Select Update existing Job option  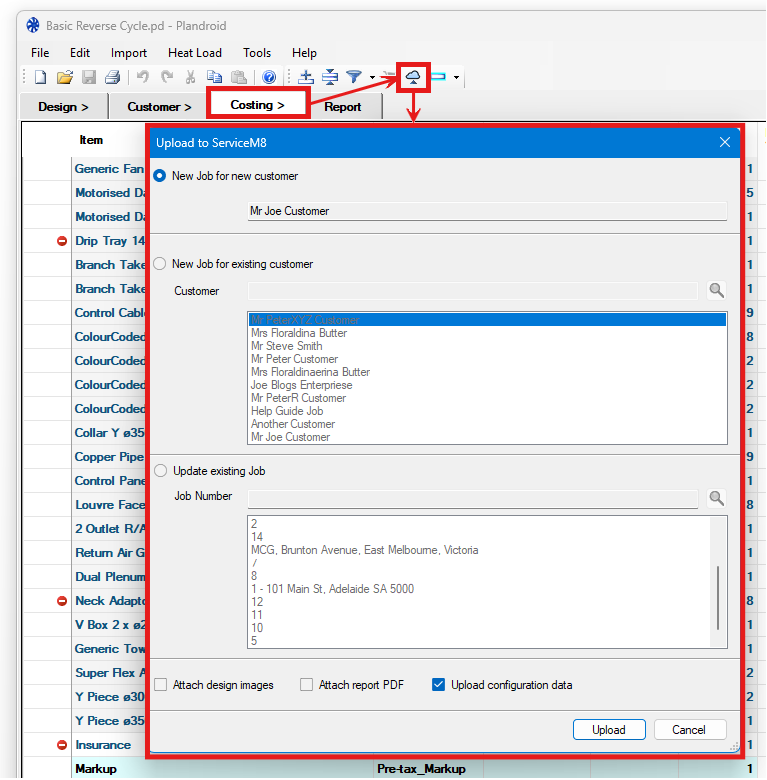pyautogui.click(x=160, y=471)
